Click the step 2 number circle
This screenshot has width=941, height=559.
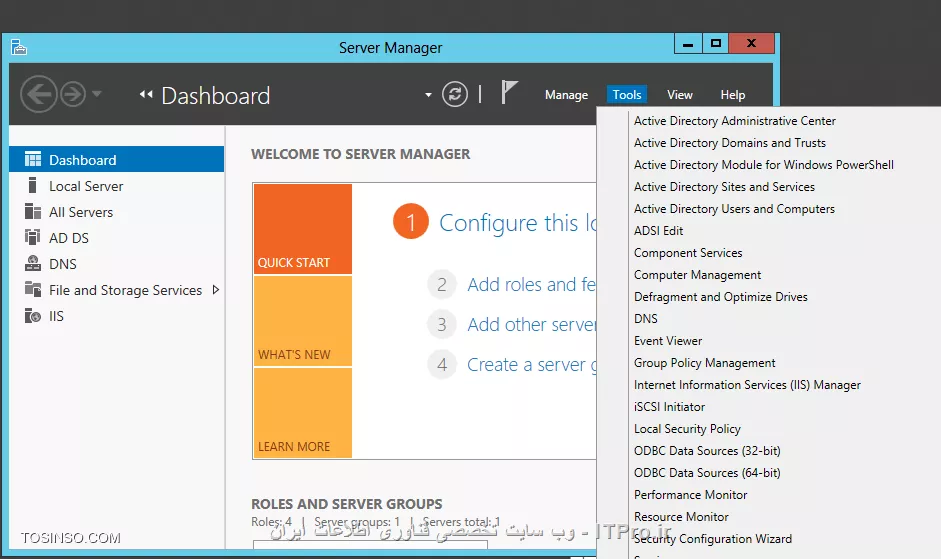tap(442, 284)
